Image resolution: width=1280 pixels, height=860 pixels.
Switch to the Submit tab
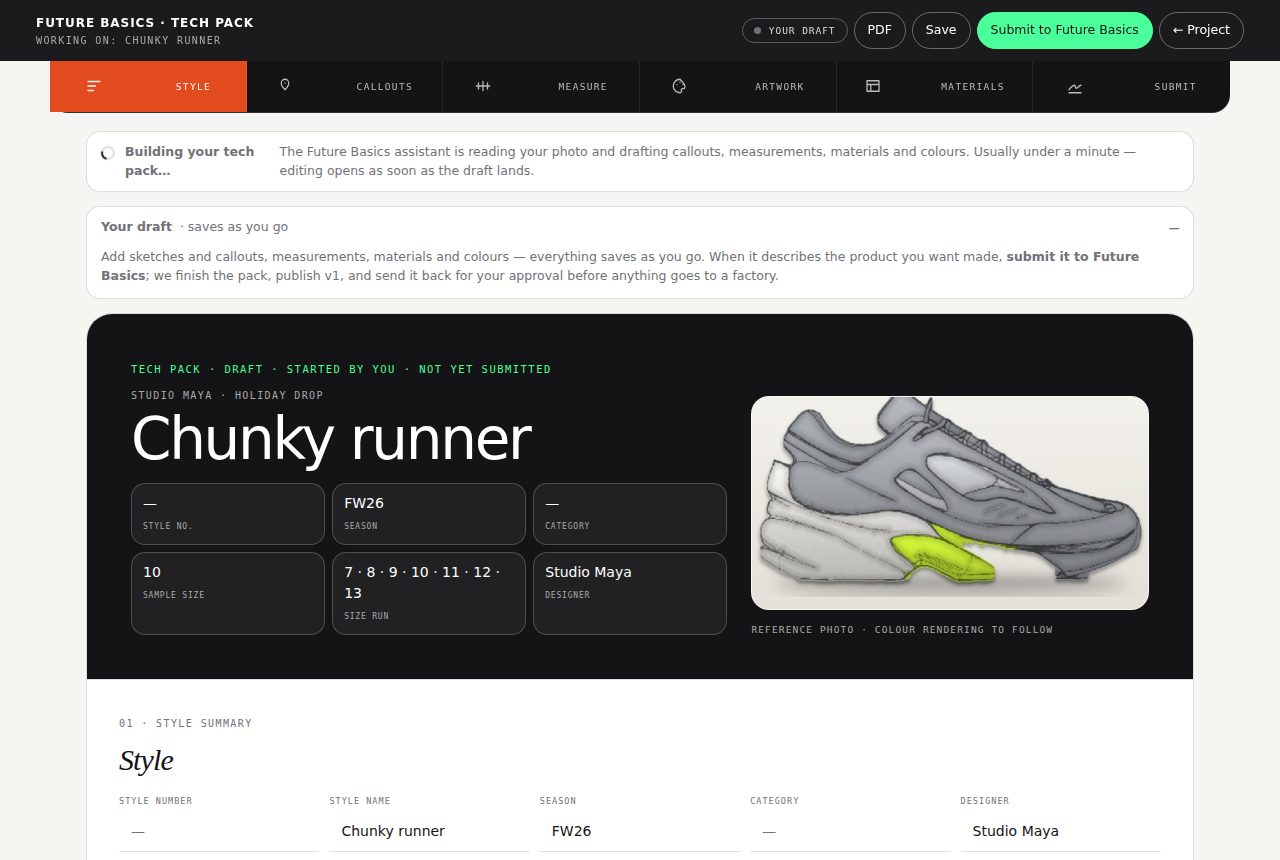1132,87
